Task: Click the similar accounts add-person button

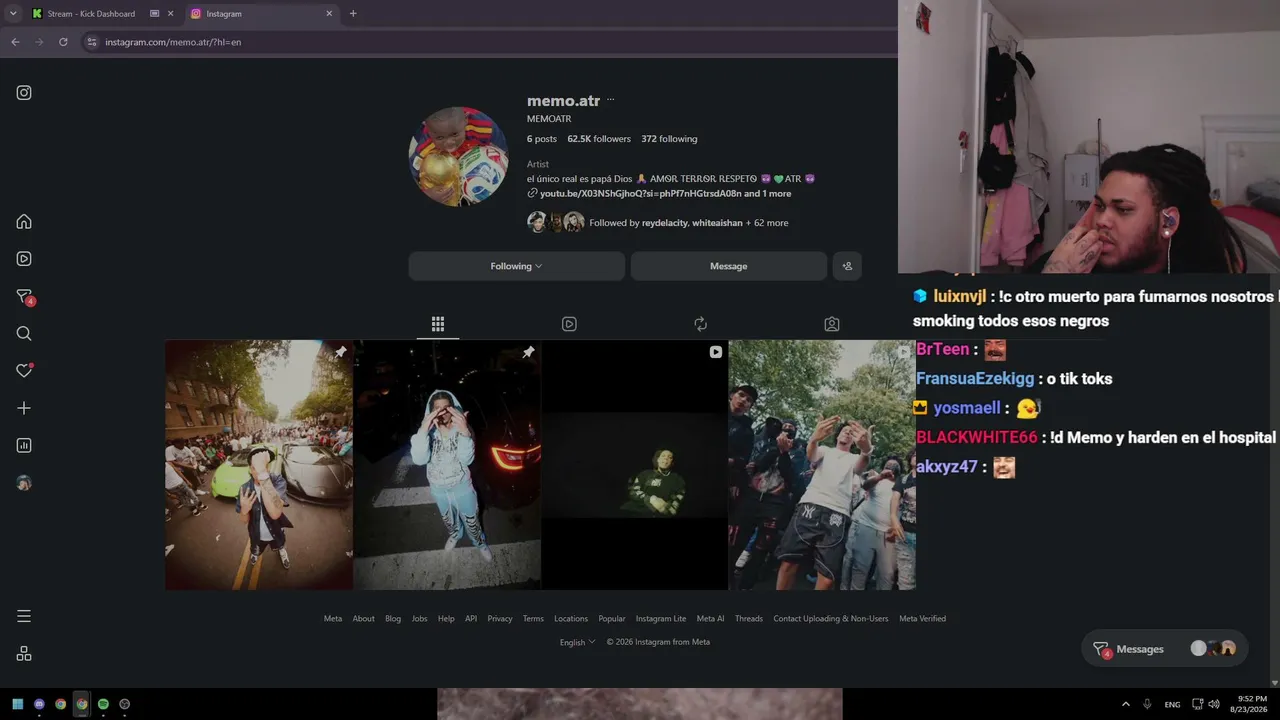Action: click(x=847, y=266)
